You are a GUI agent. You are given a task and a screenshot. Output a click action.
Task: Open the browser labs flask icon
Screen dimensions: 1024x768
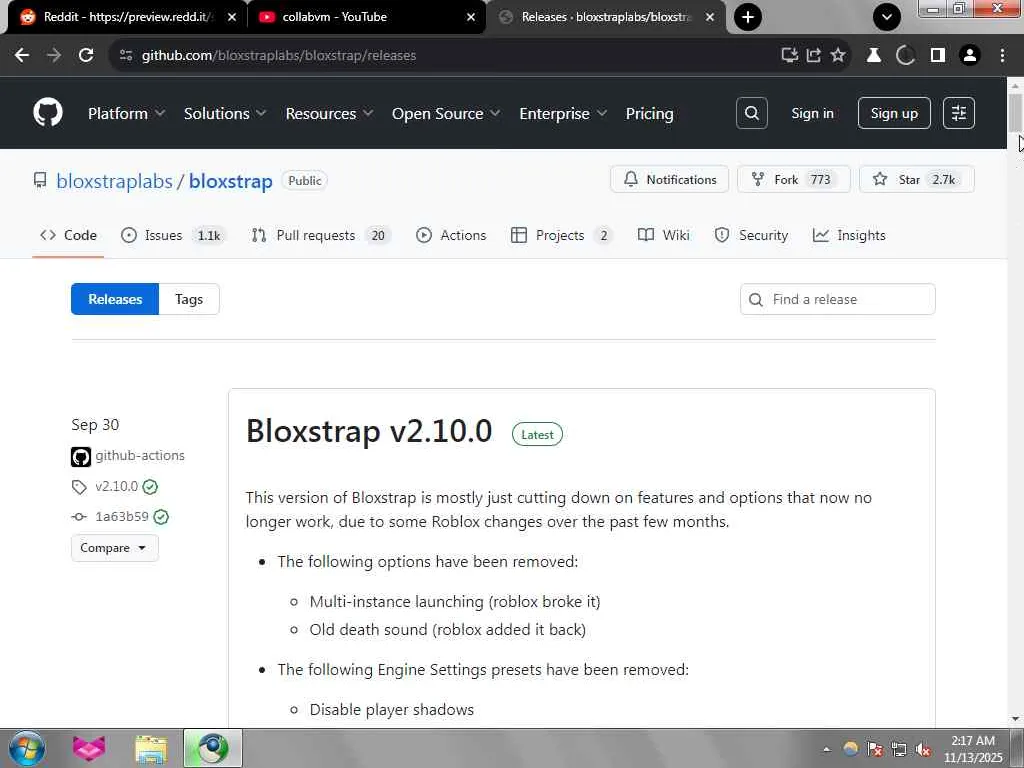point(874,55)
